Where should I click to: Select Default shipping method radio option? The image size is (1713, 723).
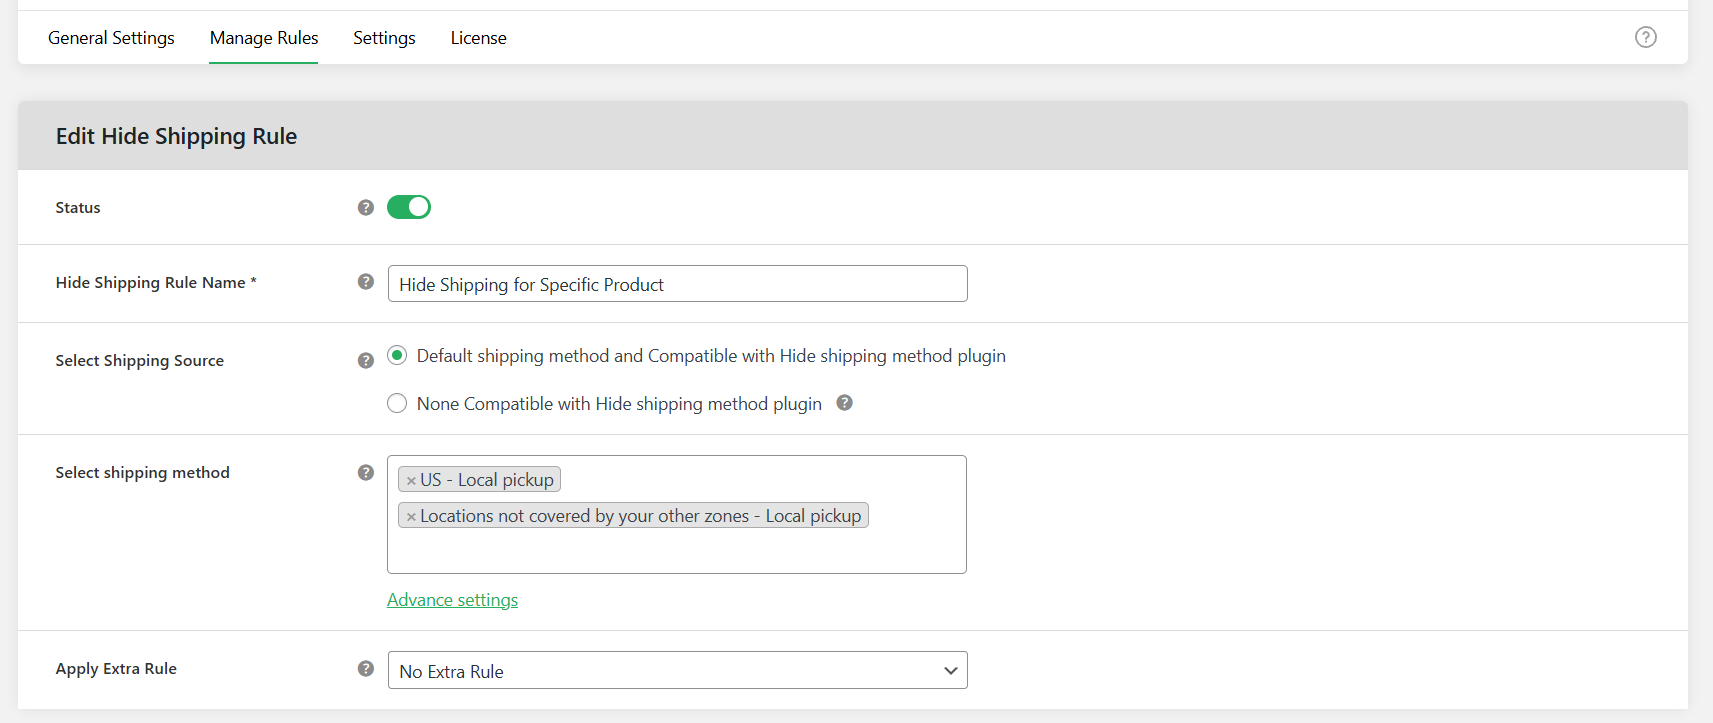click(397, 356)
